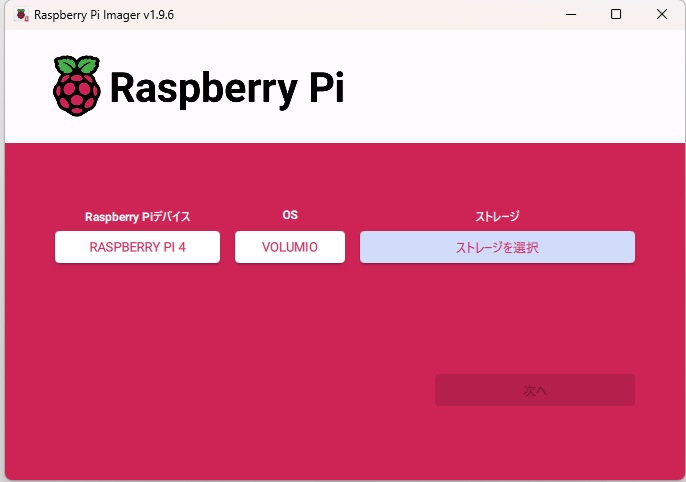Minimize the Raspberry Pi Imager window
The image size is (686, 482).
point(570,14)
